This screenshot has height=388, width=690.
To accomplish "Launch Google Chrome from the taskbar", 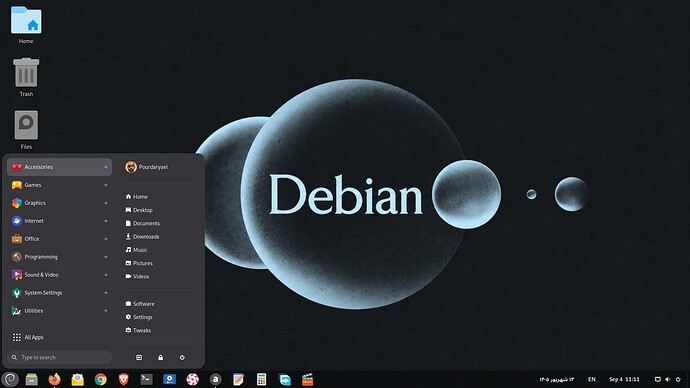I will tap(100, 379).
